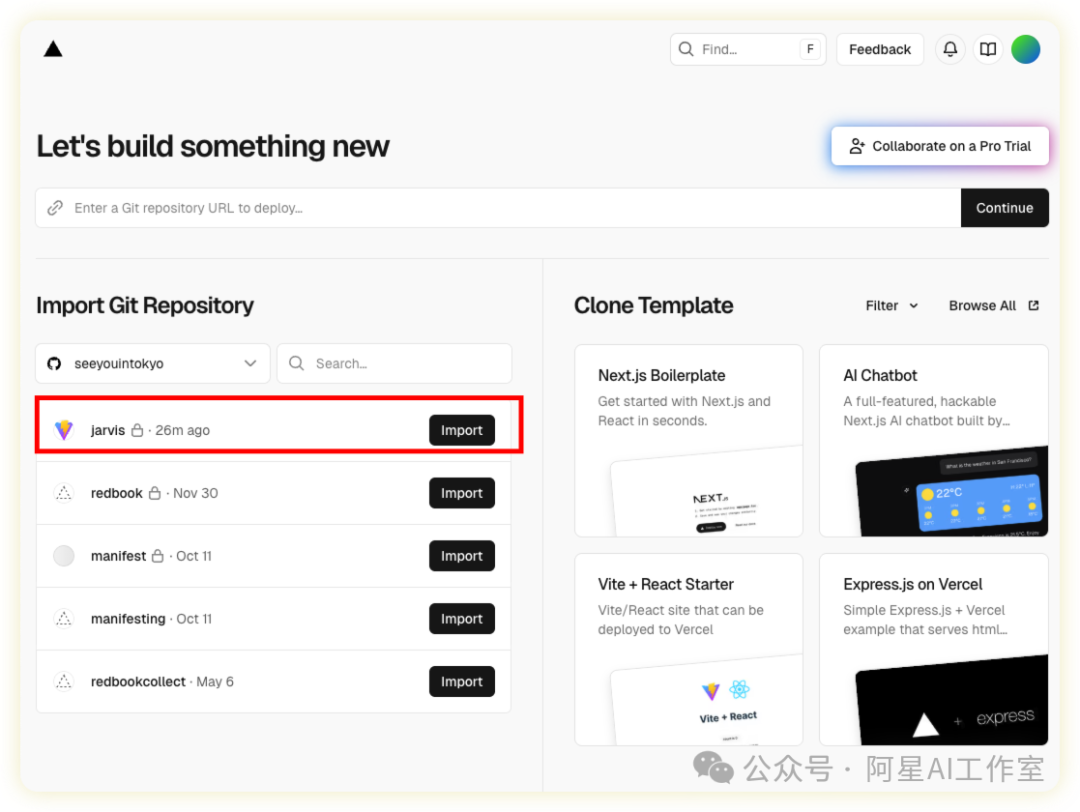Click the manifest repository name
The image size is (1080, 812).
click(118, 556)
